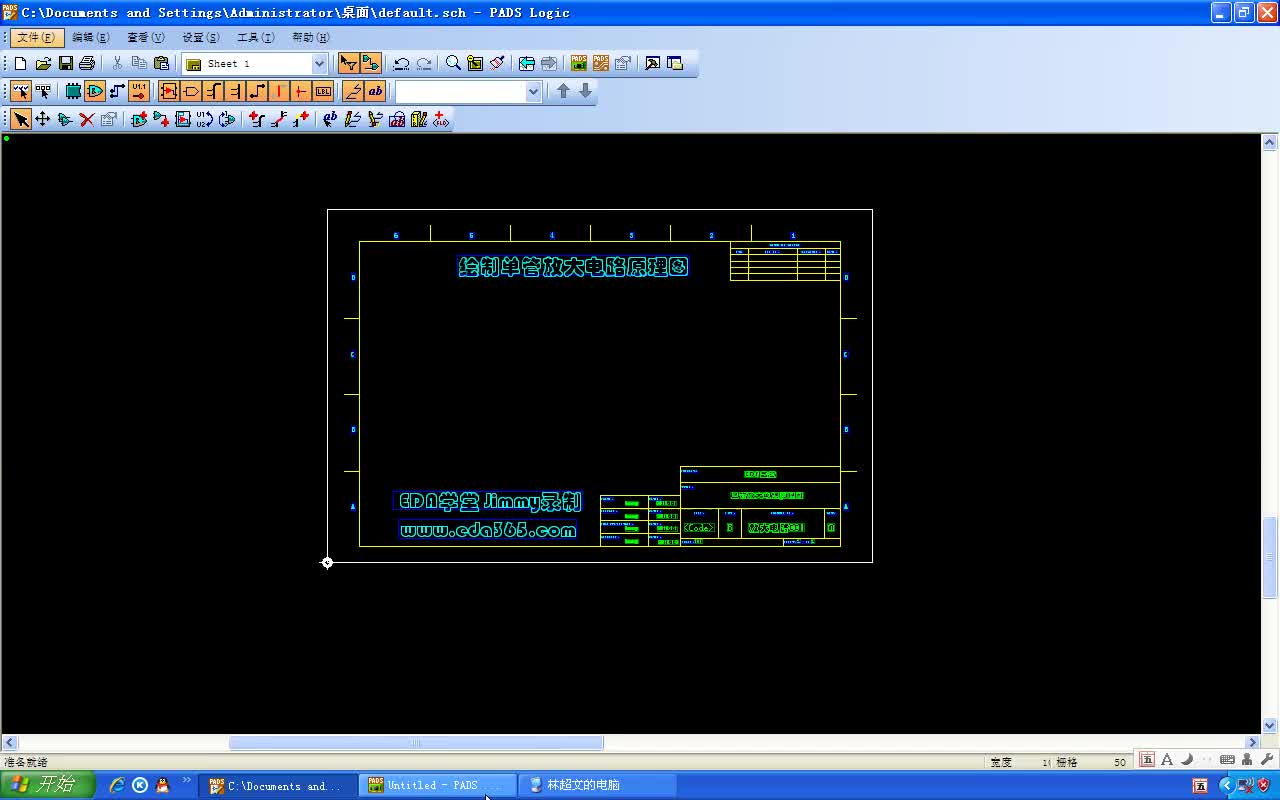Open the Help (帮助) menu
1280x800 pixels.
tap(311, 37)
